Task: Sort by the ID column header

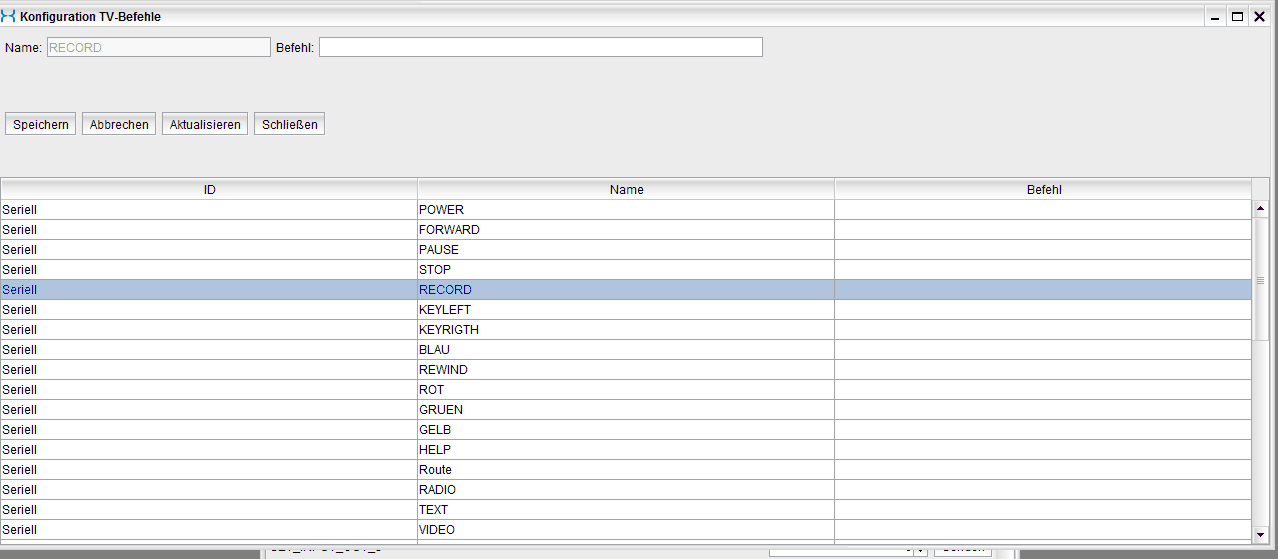Action: (209, 189)
